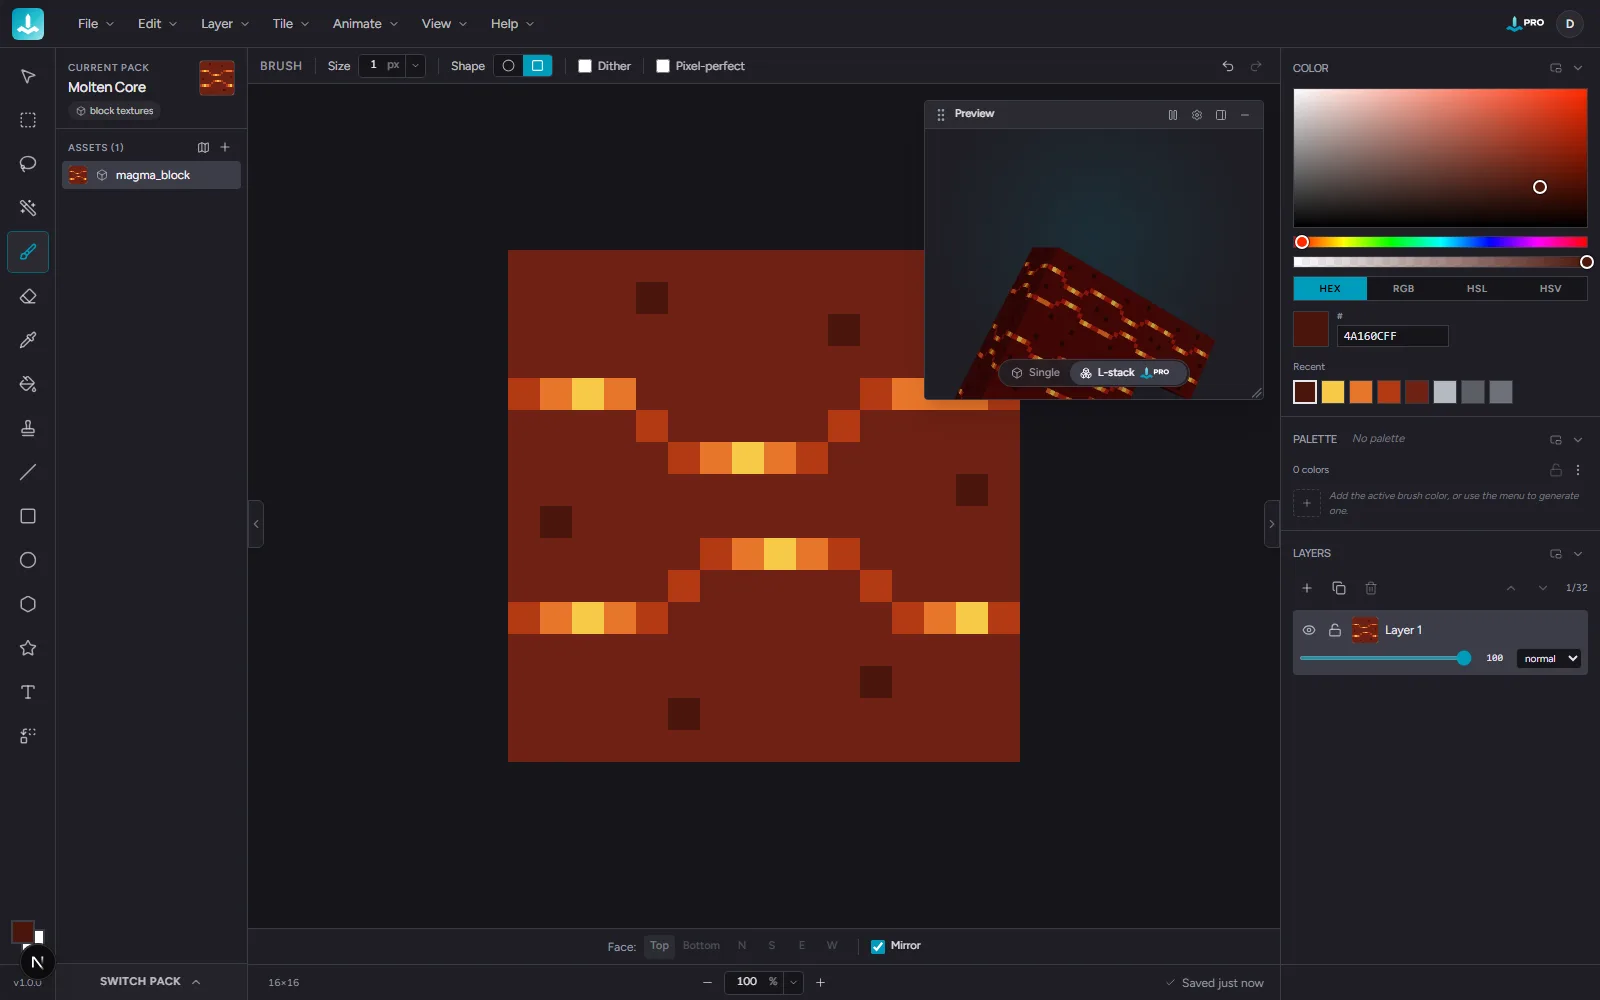Adjust Layer 1 opacity slider
1600x1000 pixels.
point(1385,658)
